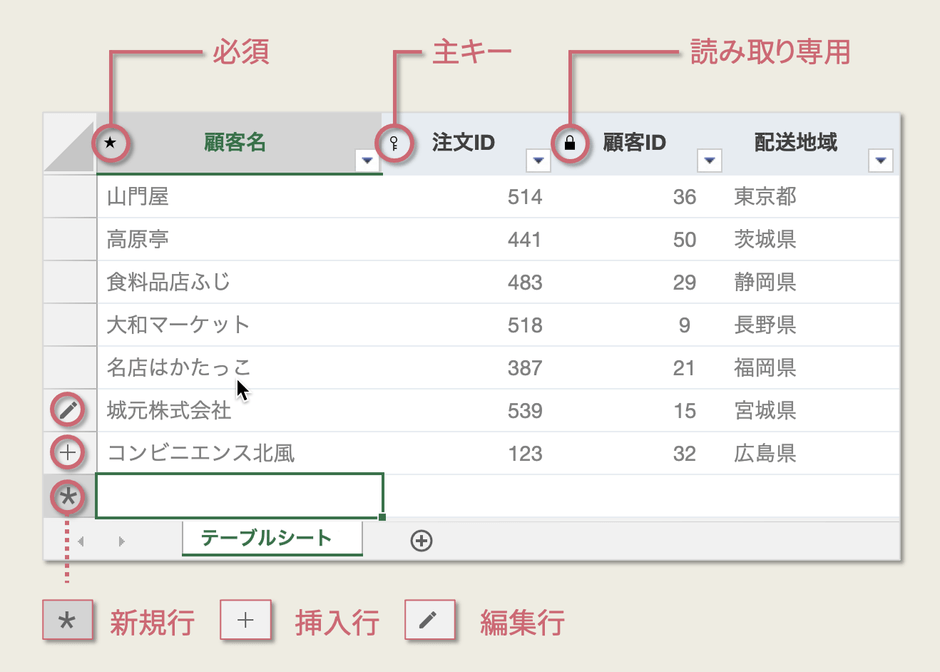Select the new-row asterisk icon in row header
The height and width of the screenshot is (672, 940).
(x=67, y=495)
